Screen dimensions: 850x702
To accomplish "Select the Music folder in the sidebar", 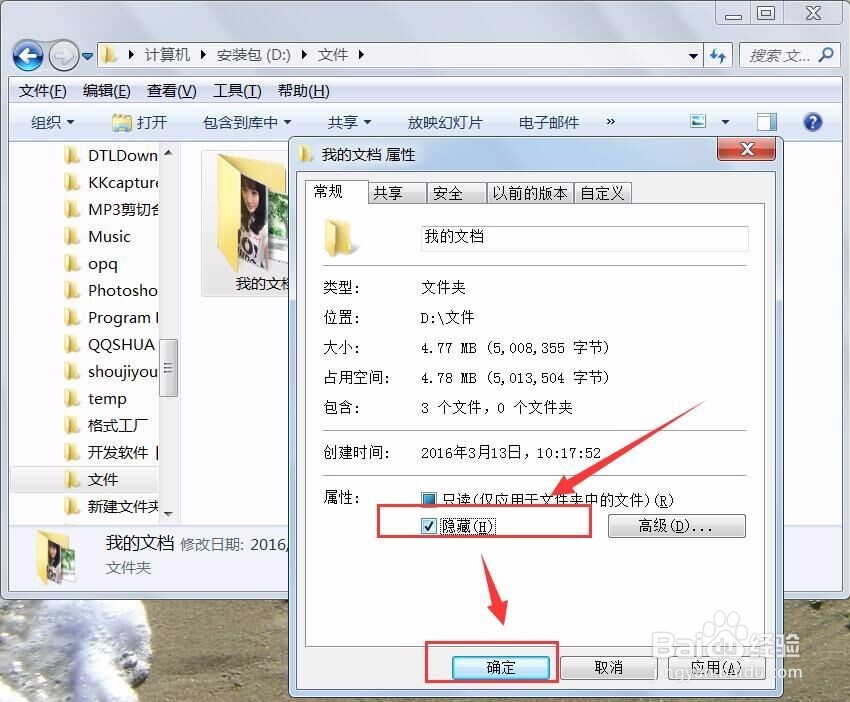I will tap(107, 236).
